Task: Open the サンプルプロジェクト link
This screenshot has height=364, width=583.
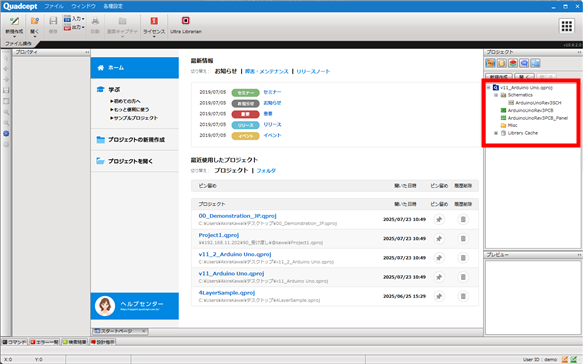Action: point(136,118)
